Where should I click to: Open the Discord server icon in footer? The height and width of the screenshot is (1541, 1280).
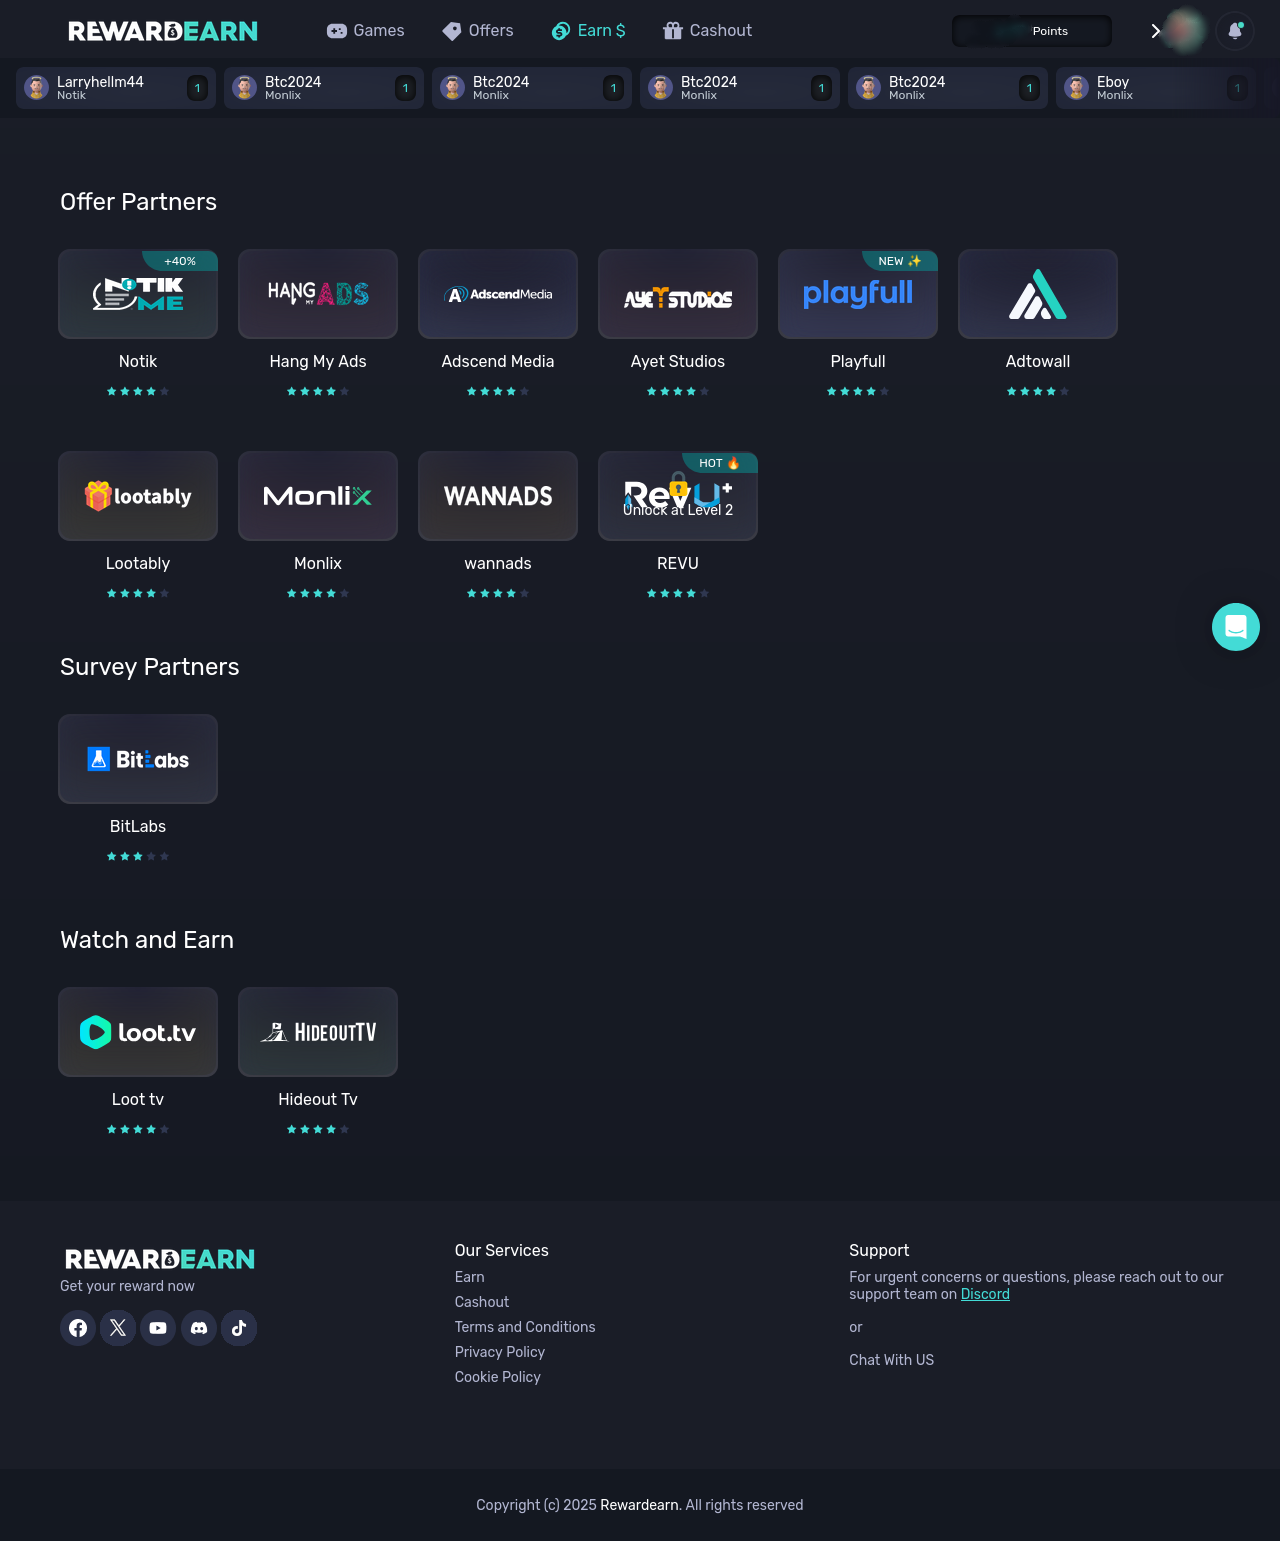pyautogui.click(x=199, y=1328)
